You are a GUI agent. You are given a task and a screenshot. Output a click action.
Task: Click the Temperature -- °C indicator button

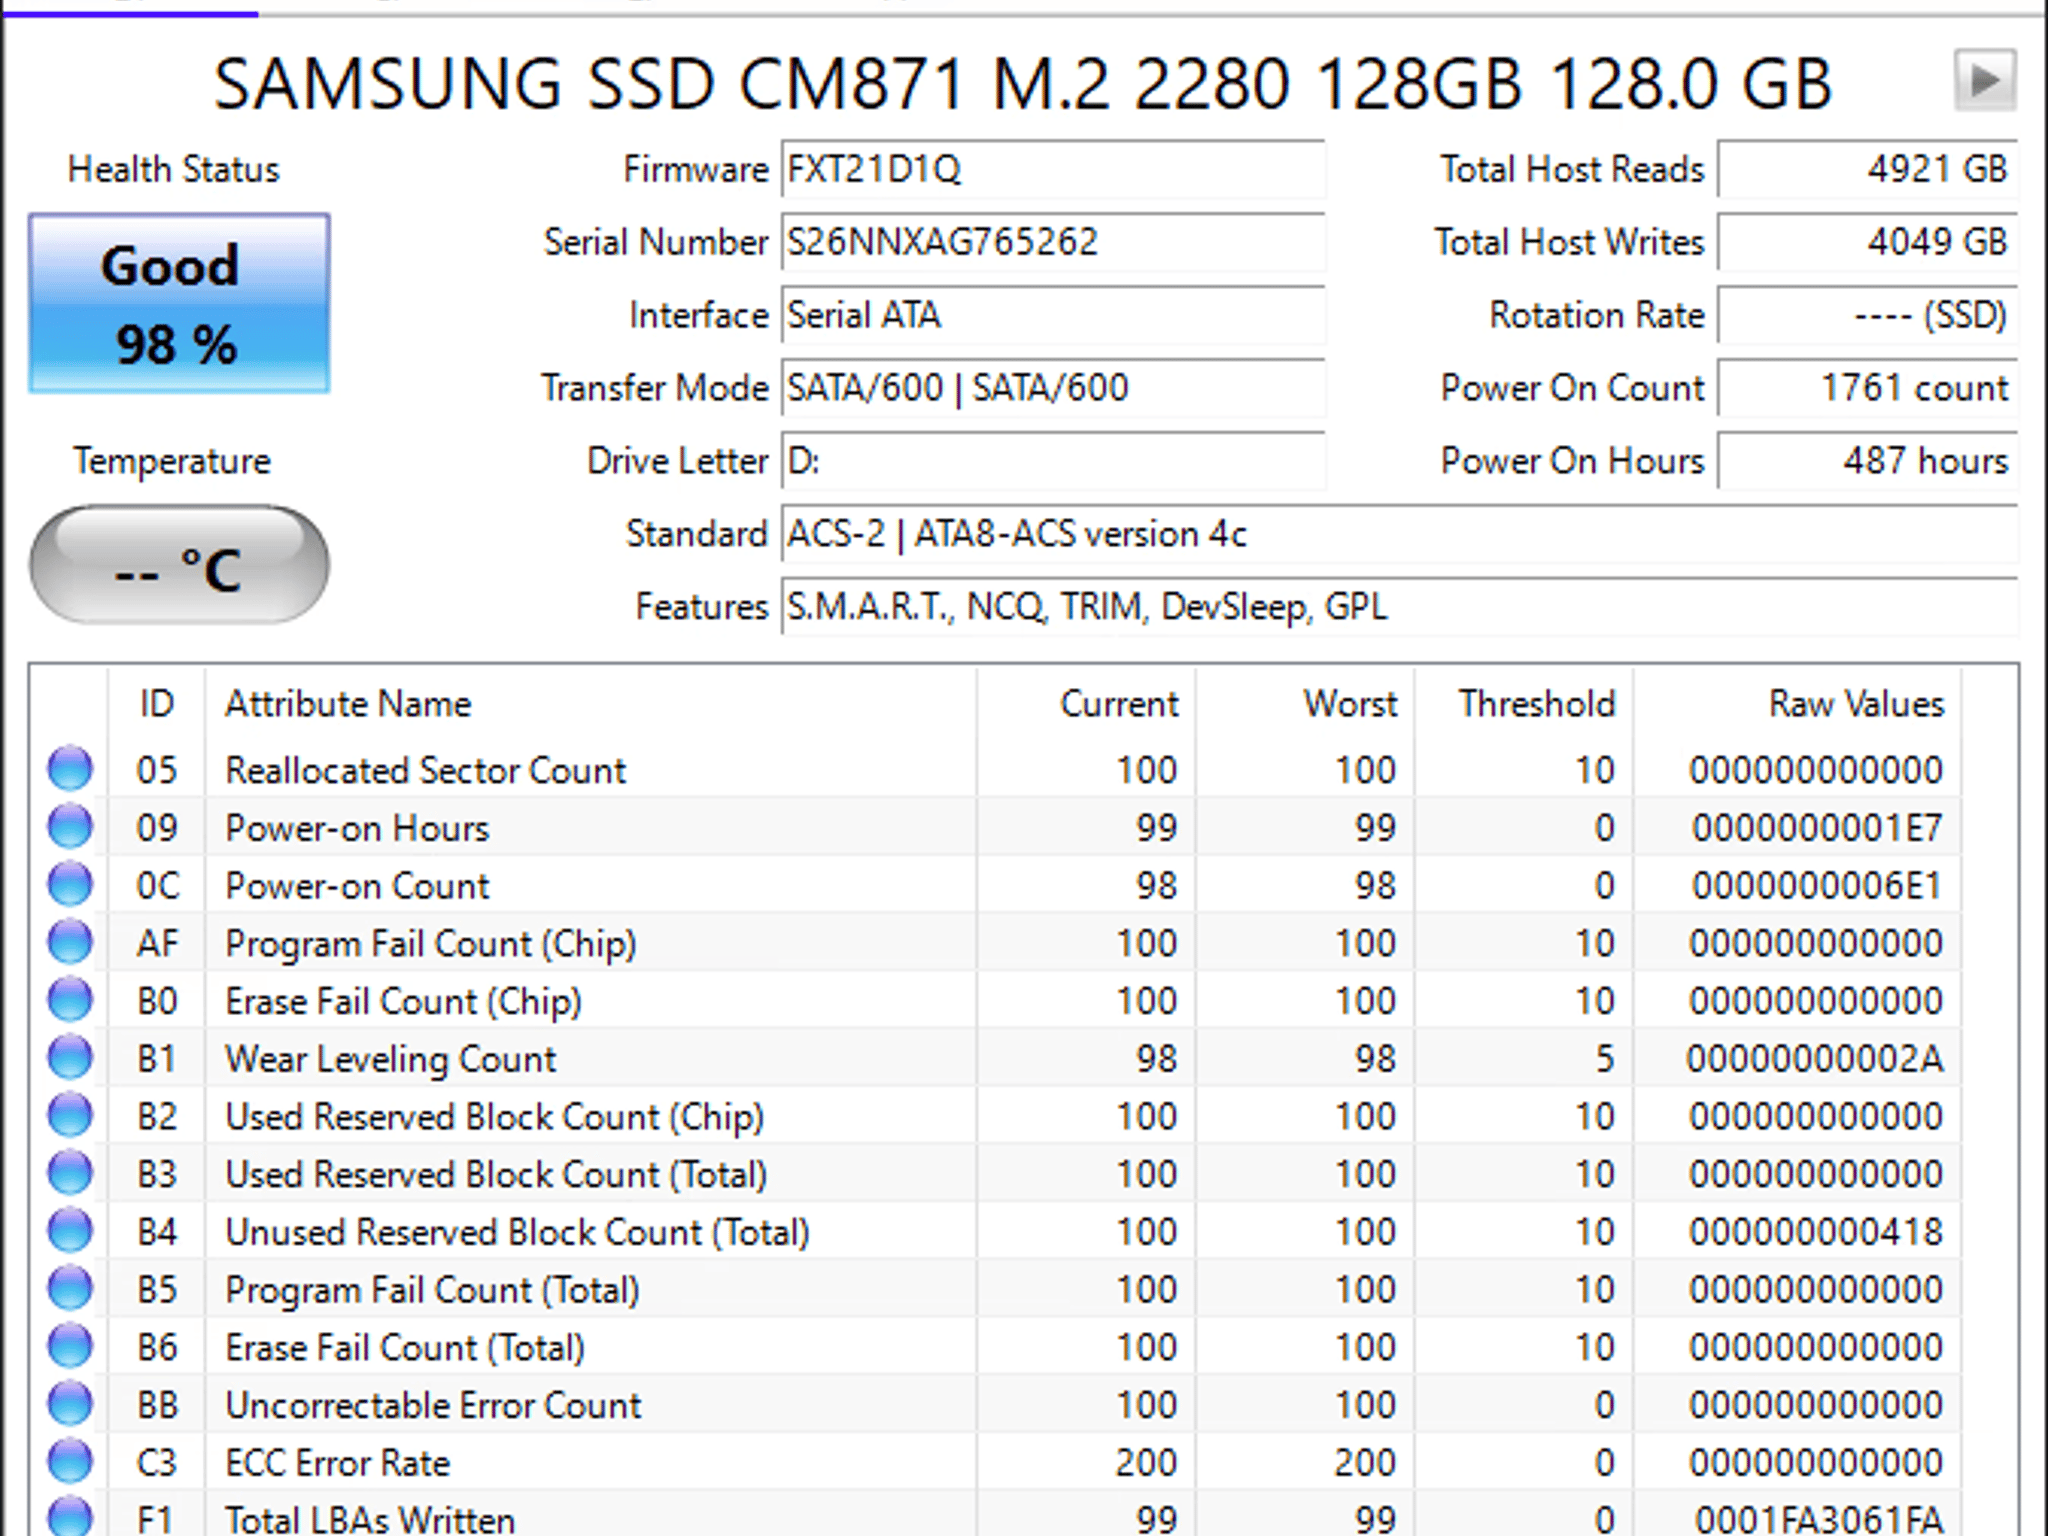coord(178,565)
